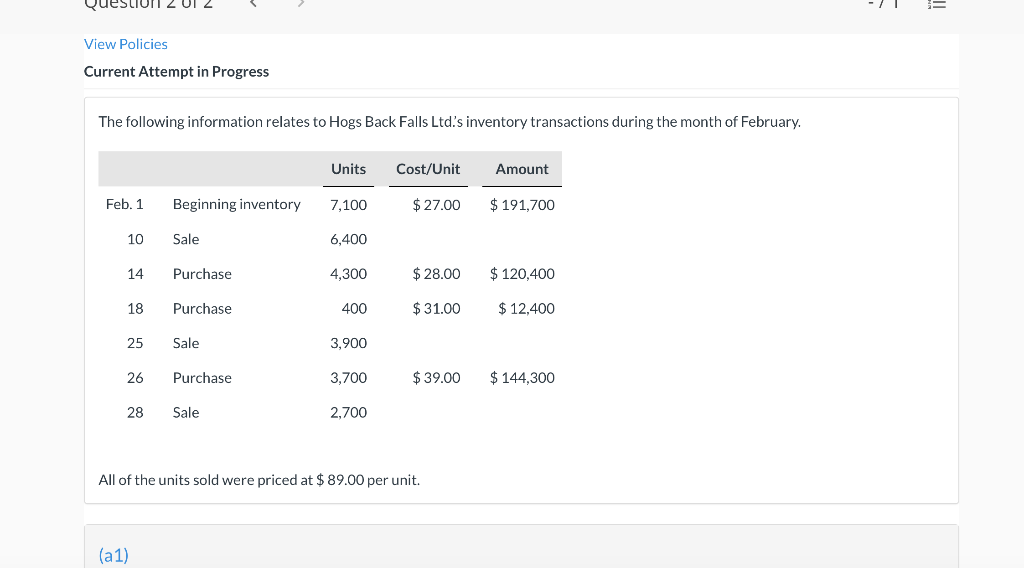Click the 3,900 units sale cell
The image size is (1024, 568).
coord(348,343)
